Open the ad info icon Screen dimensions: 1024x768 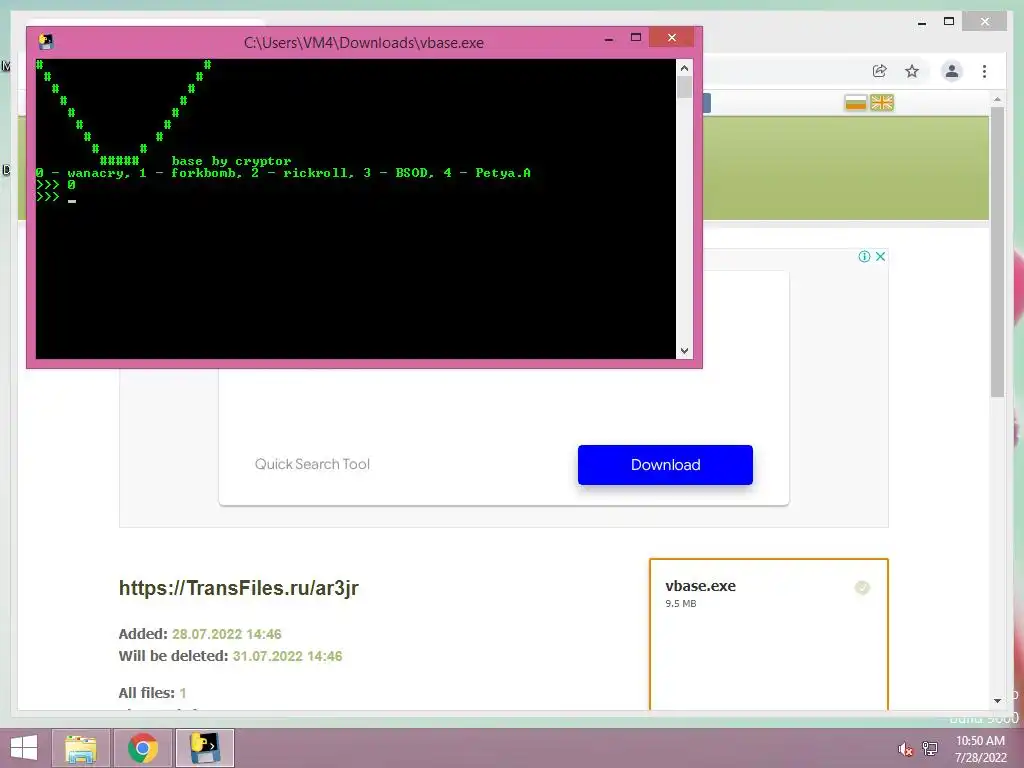pos(864,256)
